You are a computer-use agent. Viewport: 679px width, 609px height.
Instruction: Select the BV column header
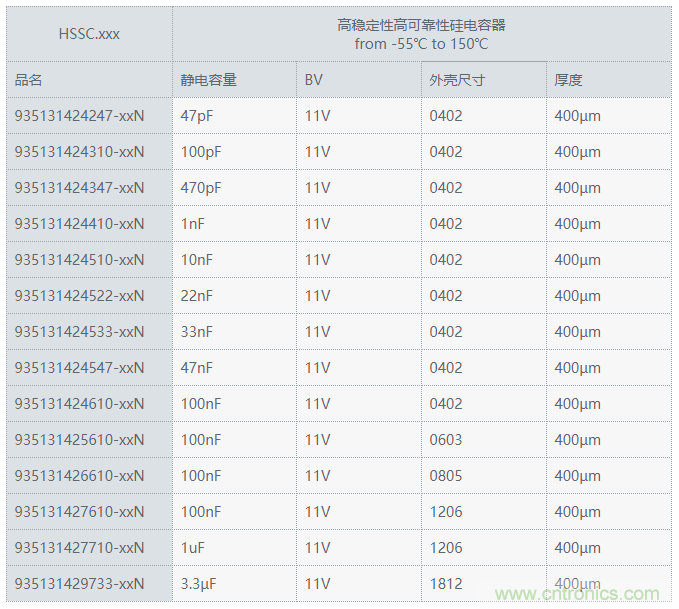click(x=314, y=80)
